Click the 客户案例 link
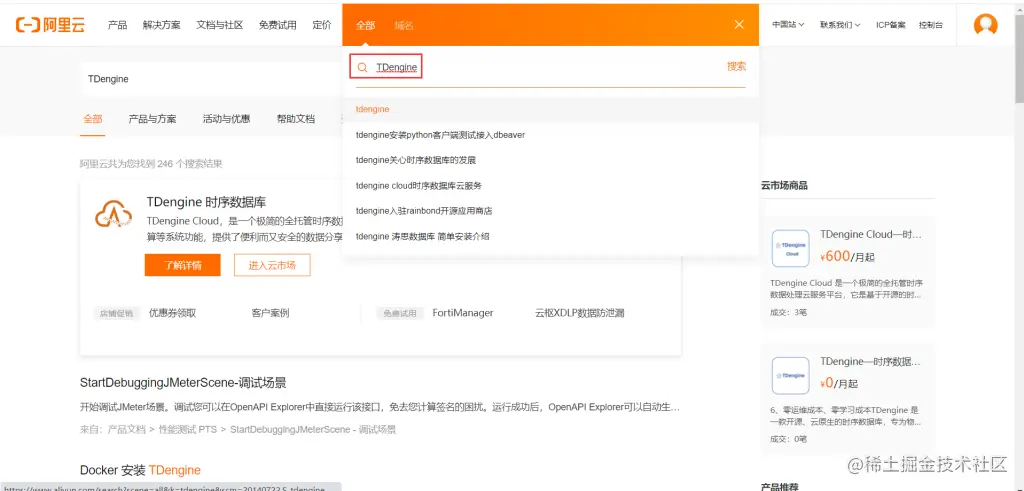This screenshot has width=1024, height=491. 270,313
